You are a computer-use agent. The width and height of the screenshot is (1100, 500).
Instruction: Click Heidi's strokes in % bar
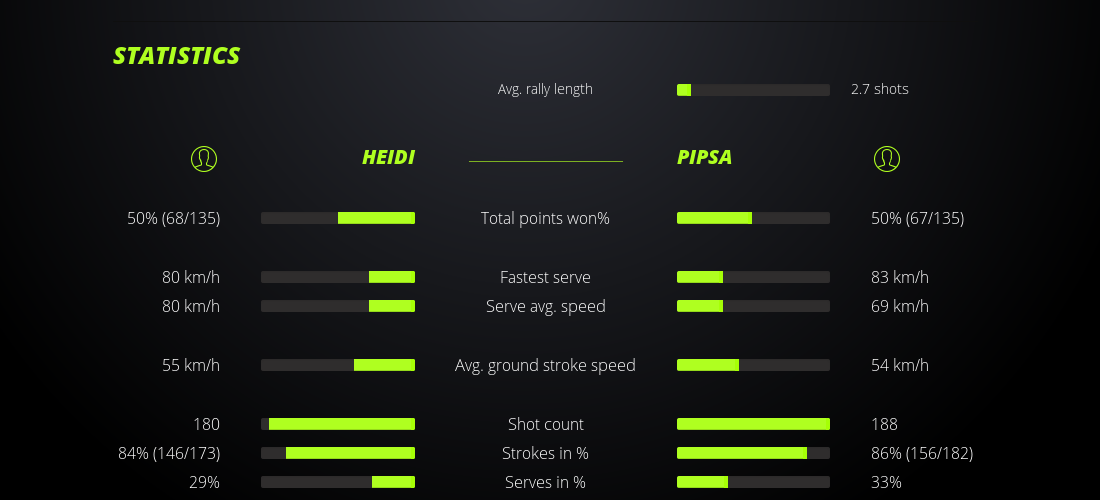point(338,453)
